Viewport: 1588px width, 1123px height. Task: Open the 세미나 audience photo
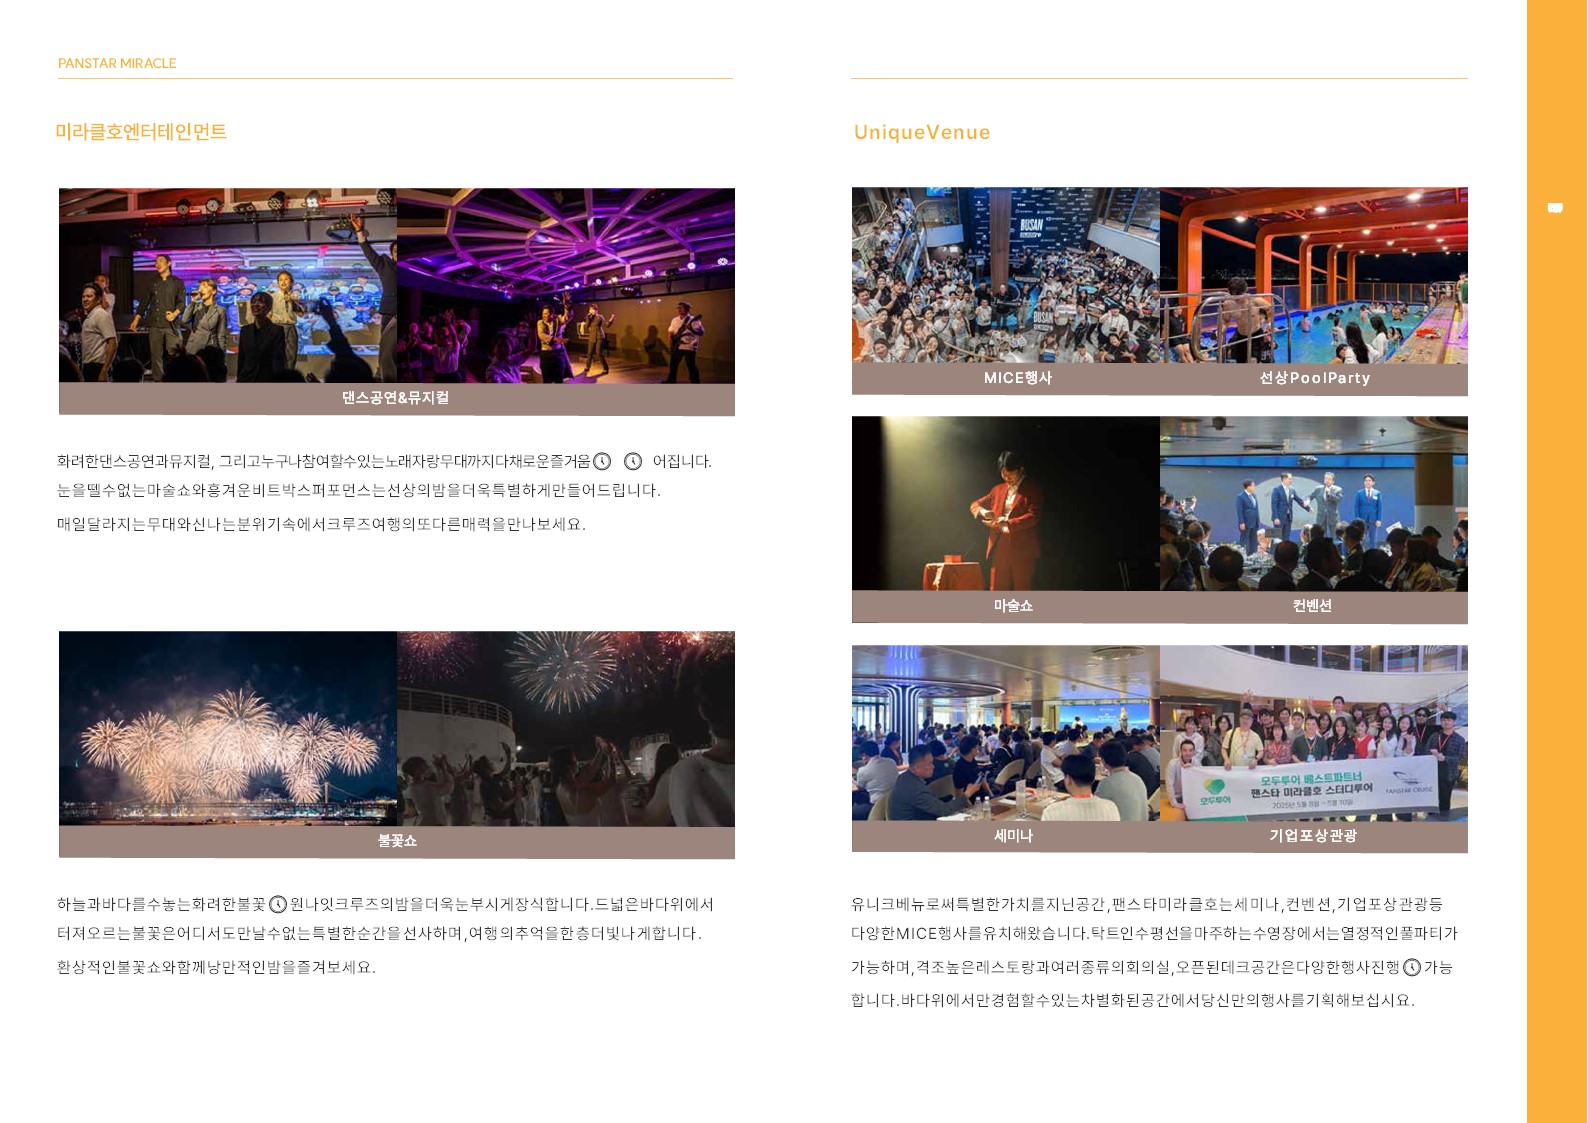click(1005, 732)
